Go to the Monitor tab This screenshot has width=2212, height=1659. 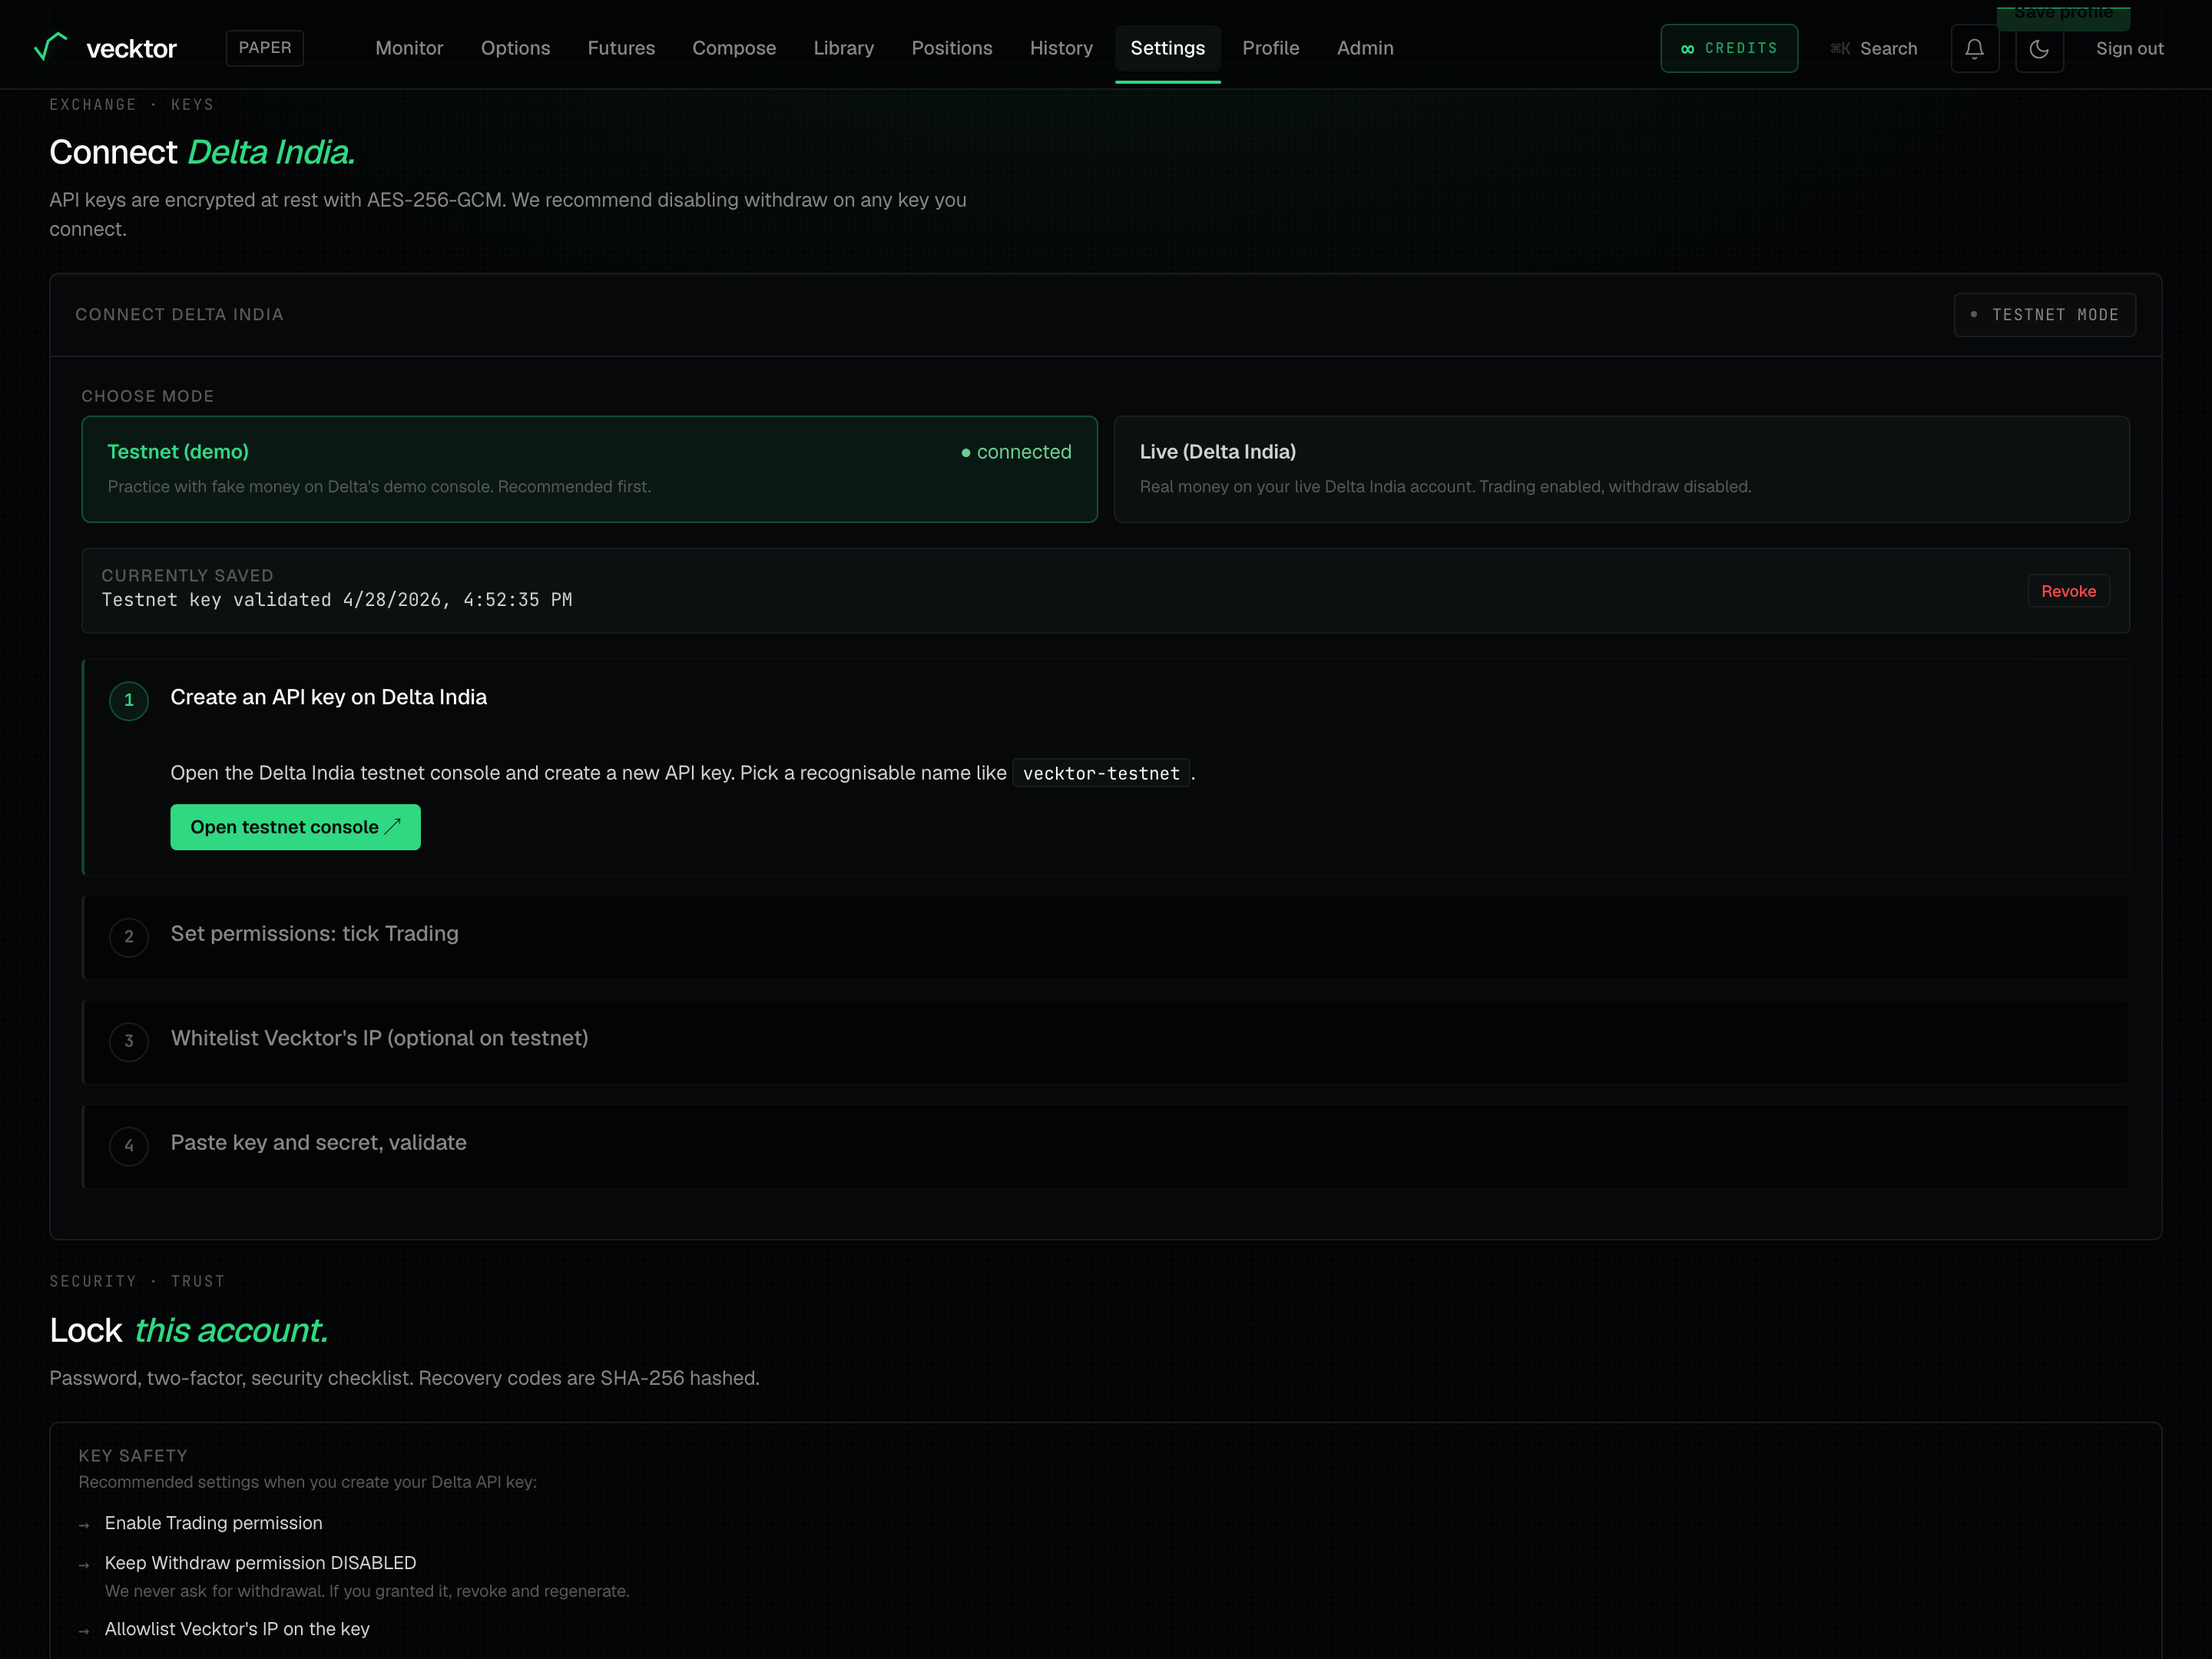click(409, 48)
